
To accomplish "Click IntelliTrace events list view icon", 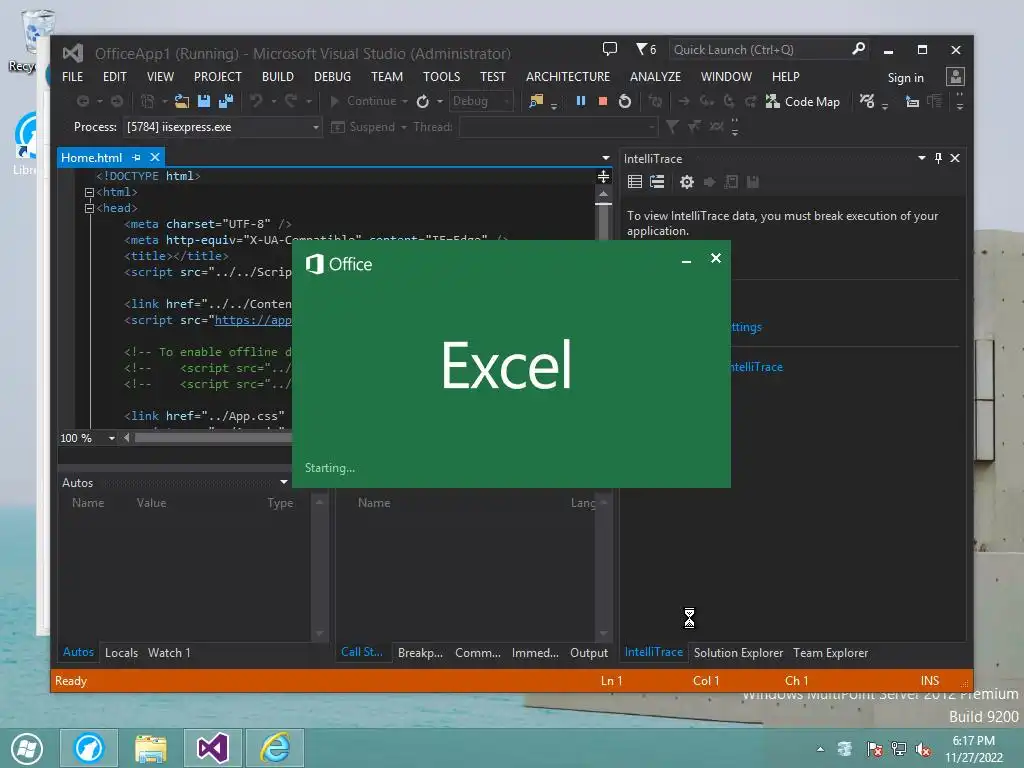I will pos(634,182).
